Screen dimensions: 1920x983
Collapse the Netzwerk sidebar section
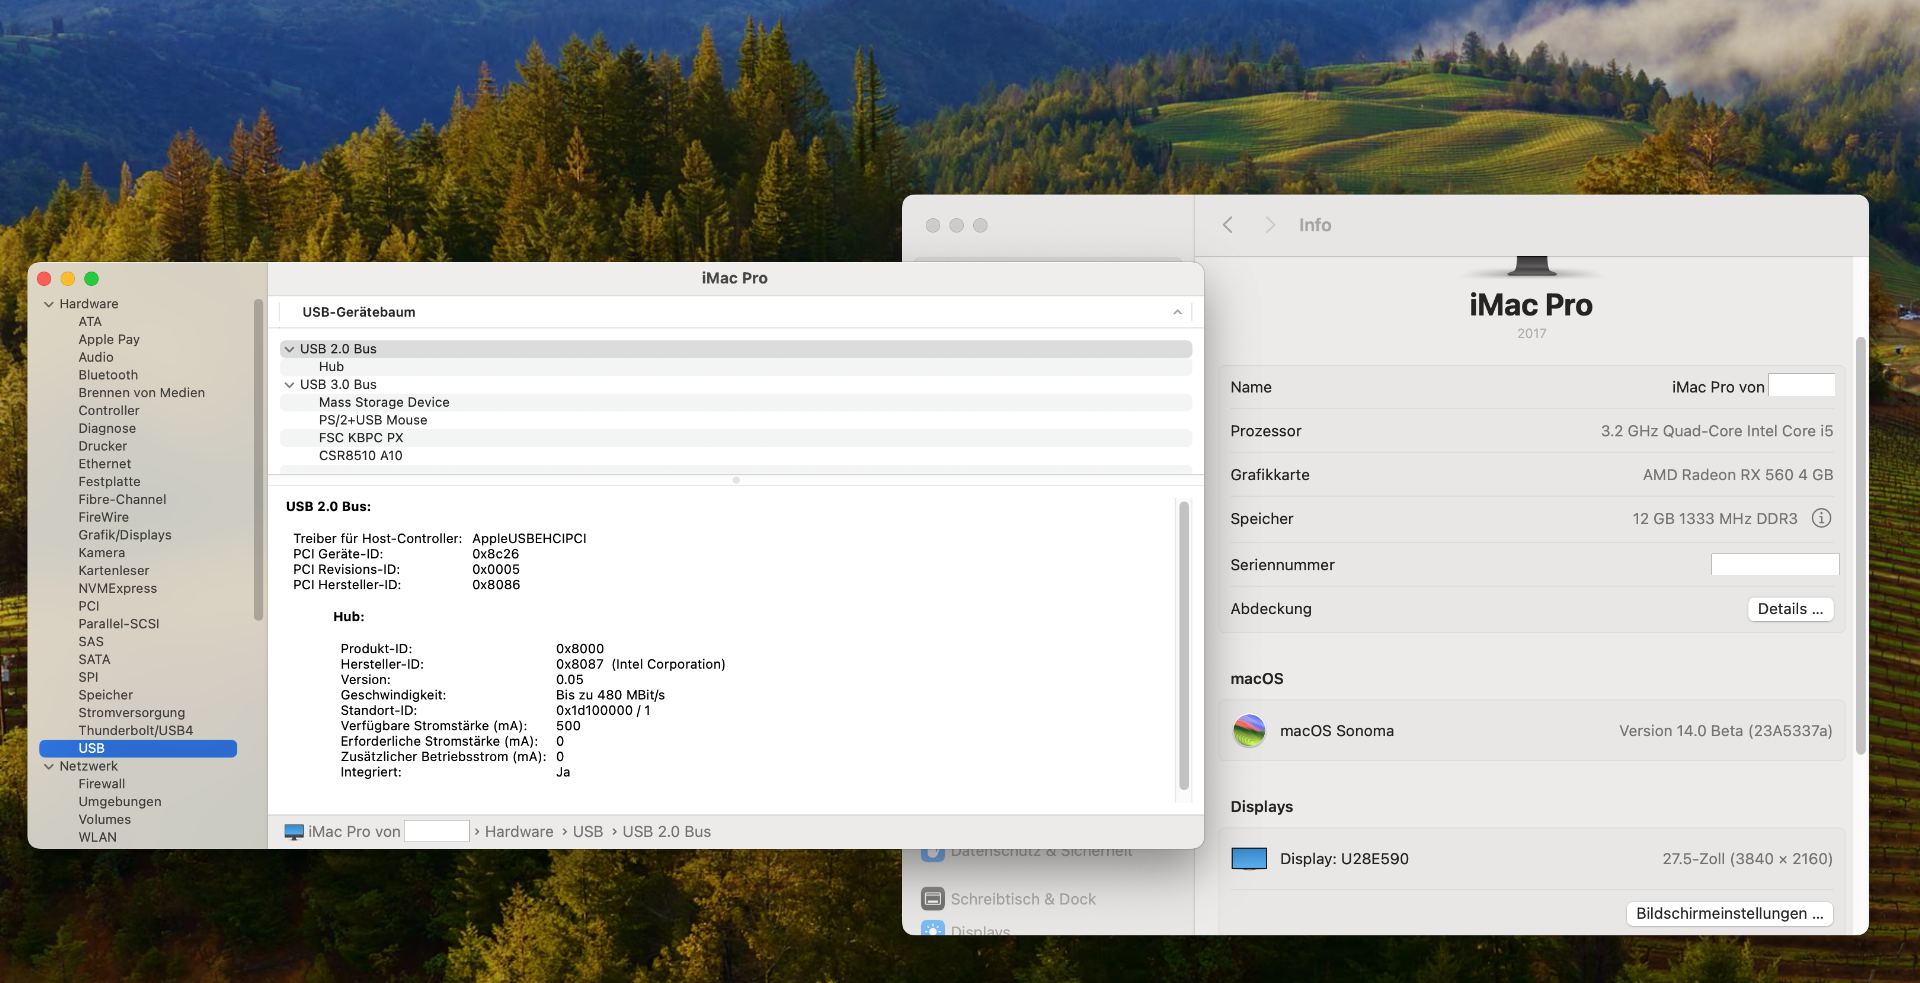[49, 767]
